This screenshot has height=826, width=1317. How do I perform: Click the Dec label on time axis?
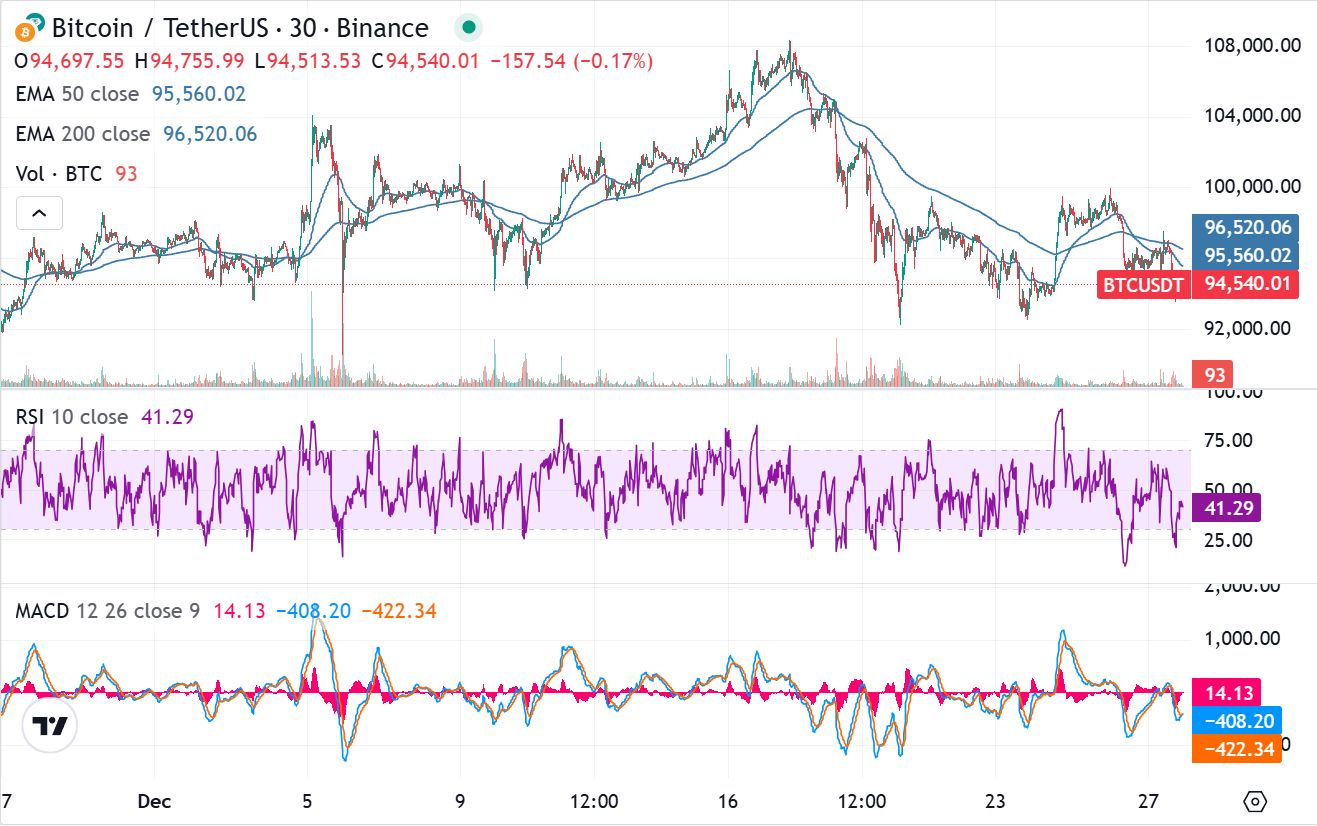[154, 802]
